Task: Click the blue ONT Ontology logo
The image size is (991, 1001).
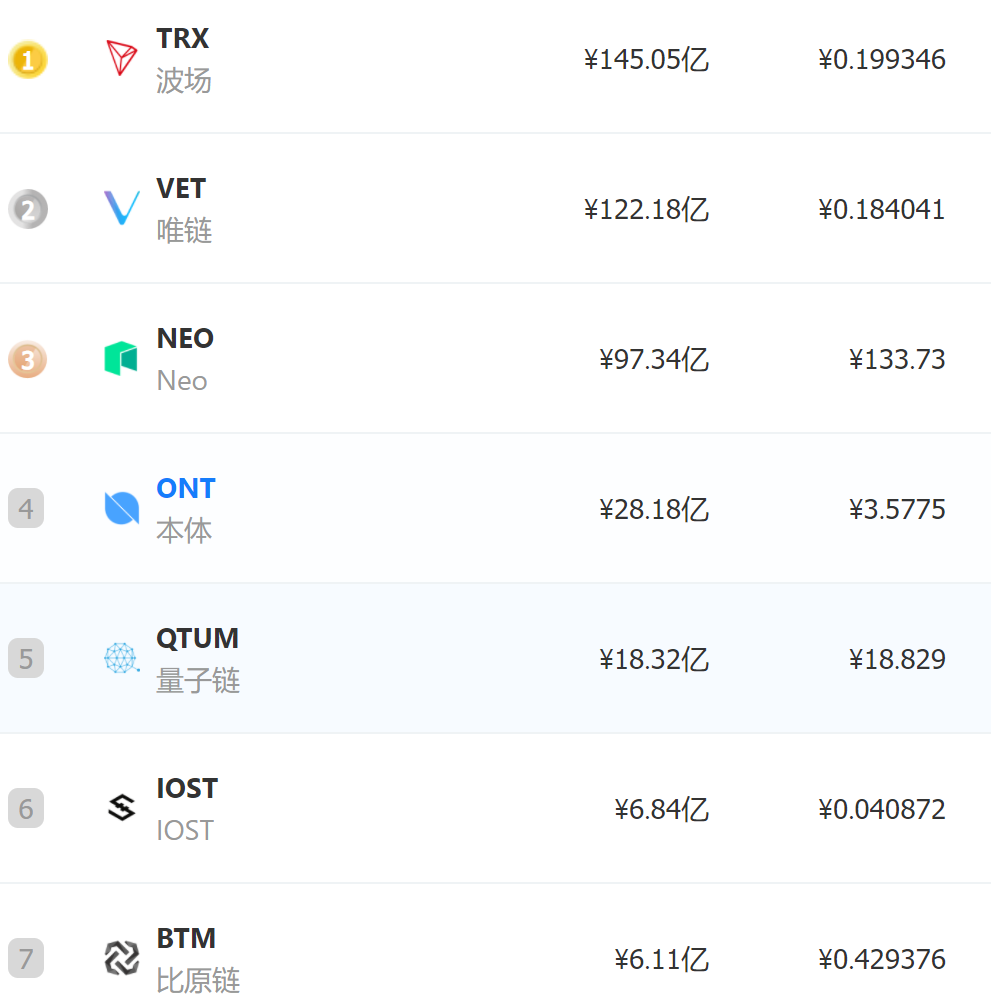Action: pos(121,508)
